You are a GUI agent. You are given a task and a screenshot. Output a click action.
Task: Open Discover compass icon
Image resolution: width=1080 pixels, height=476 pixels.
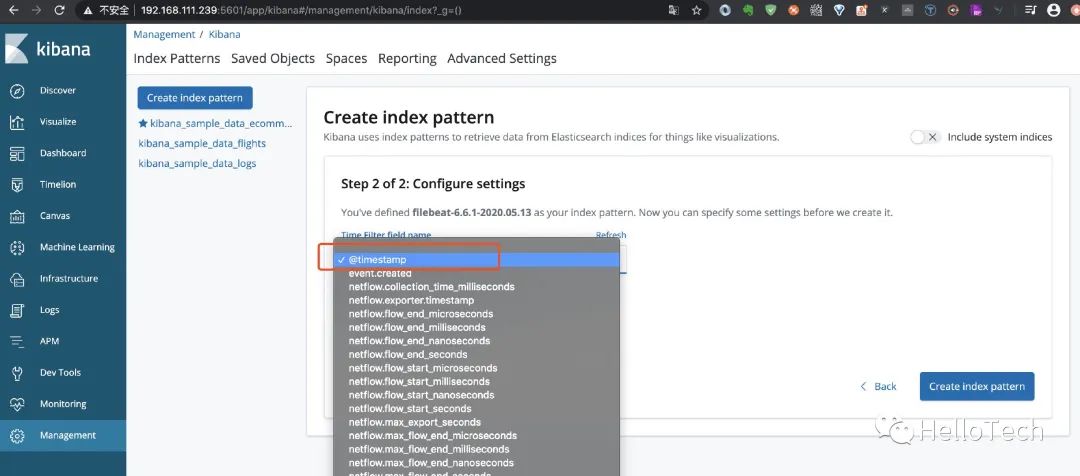(17, 91)
